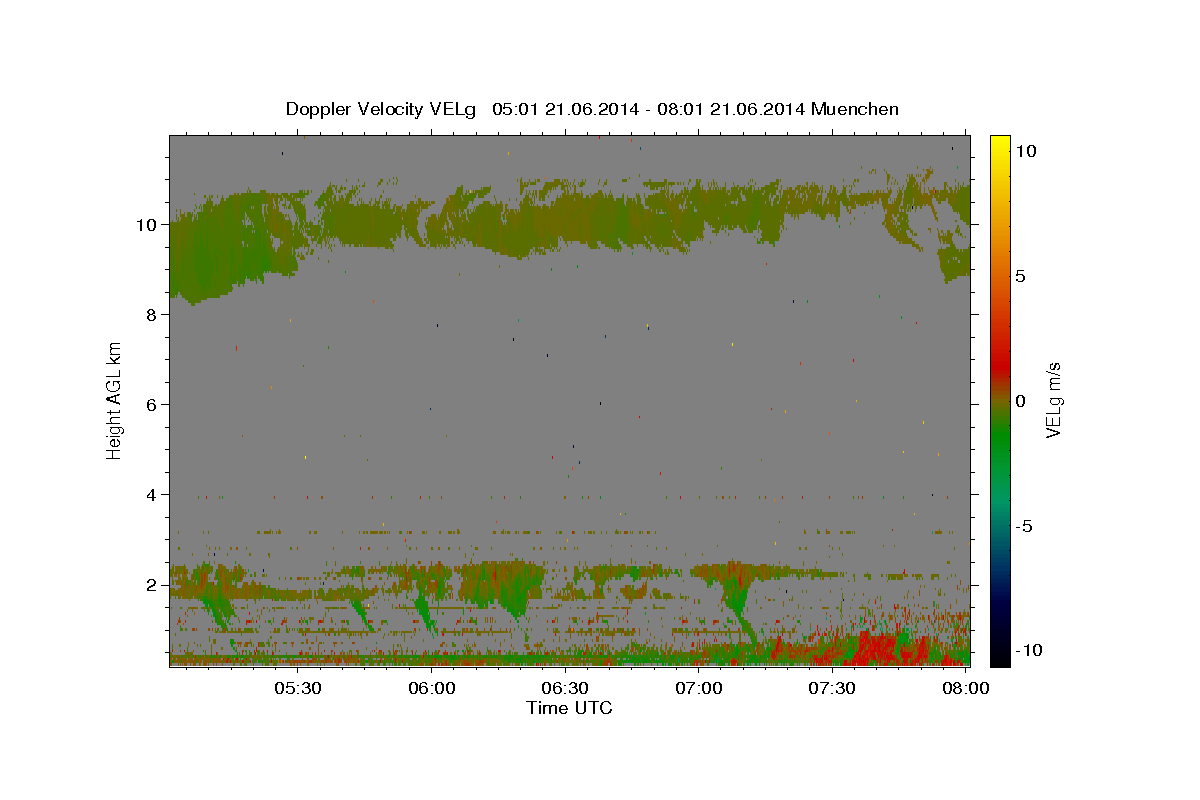Select the 06:00 time tick label
1200x800 pixels.
(431, 689)
